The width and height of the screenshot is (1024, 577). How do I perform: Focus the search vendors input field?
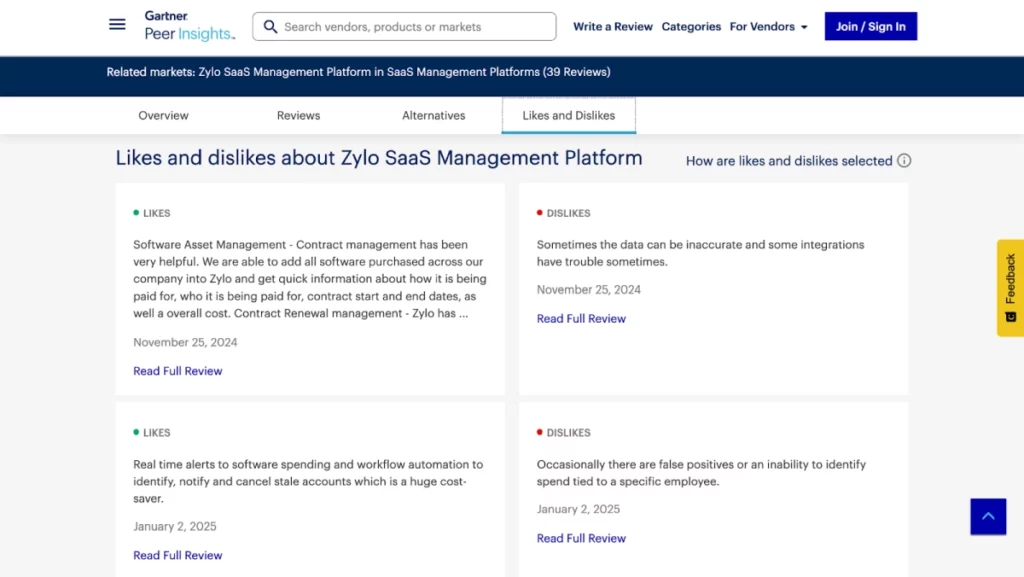click(x=404, y=27)
